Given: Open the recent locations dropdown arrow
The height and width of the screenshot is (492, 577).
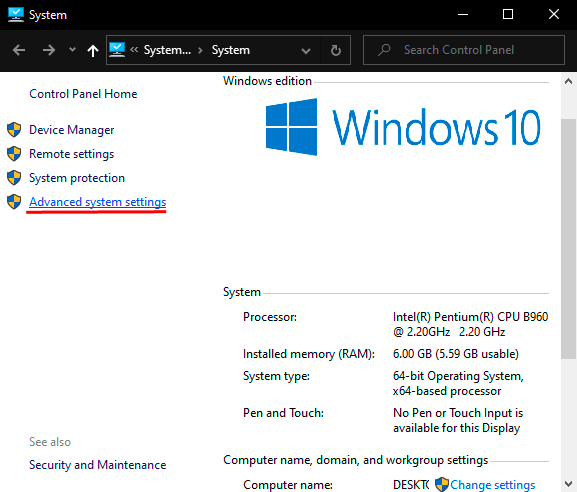Looking at the screenshot, I should (72, 49).
